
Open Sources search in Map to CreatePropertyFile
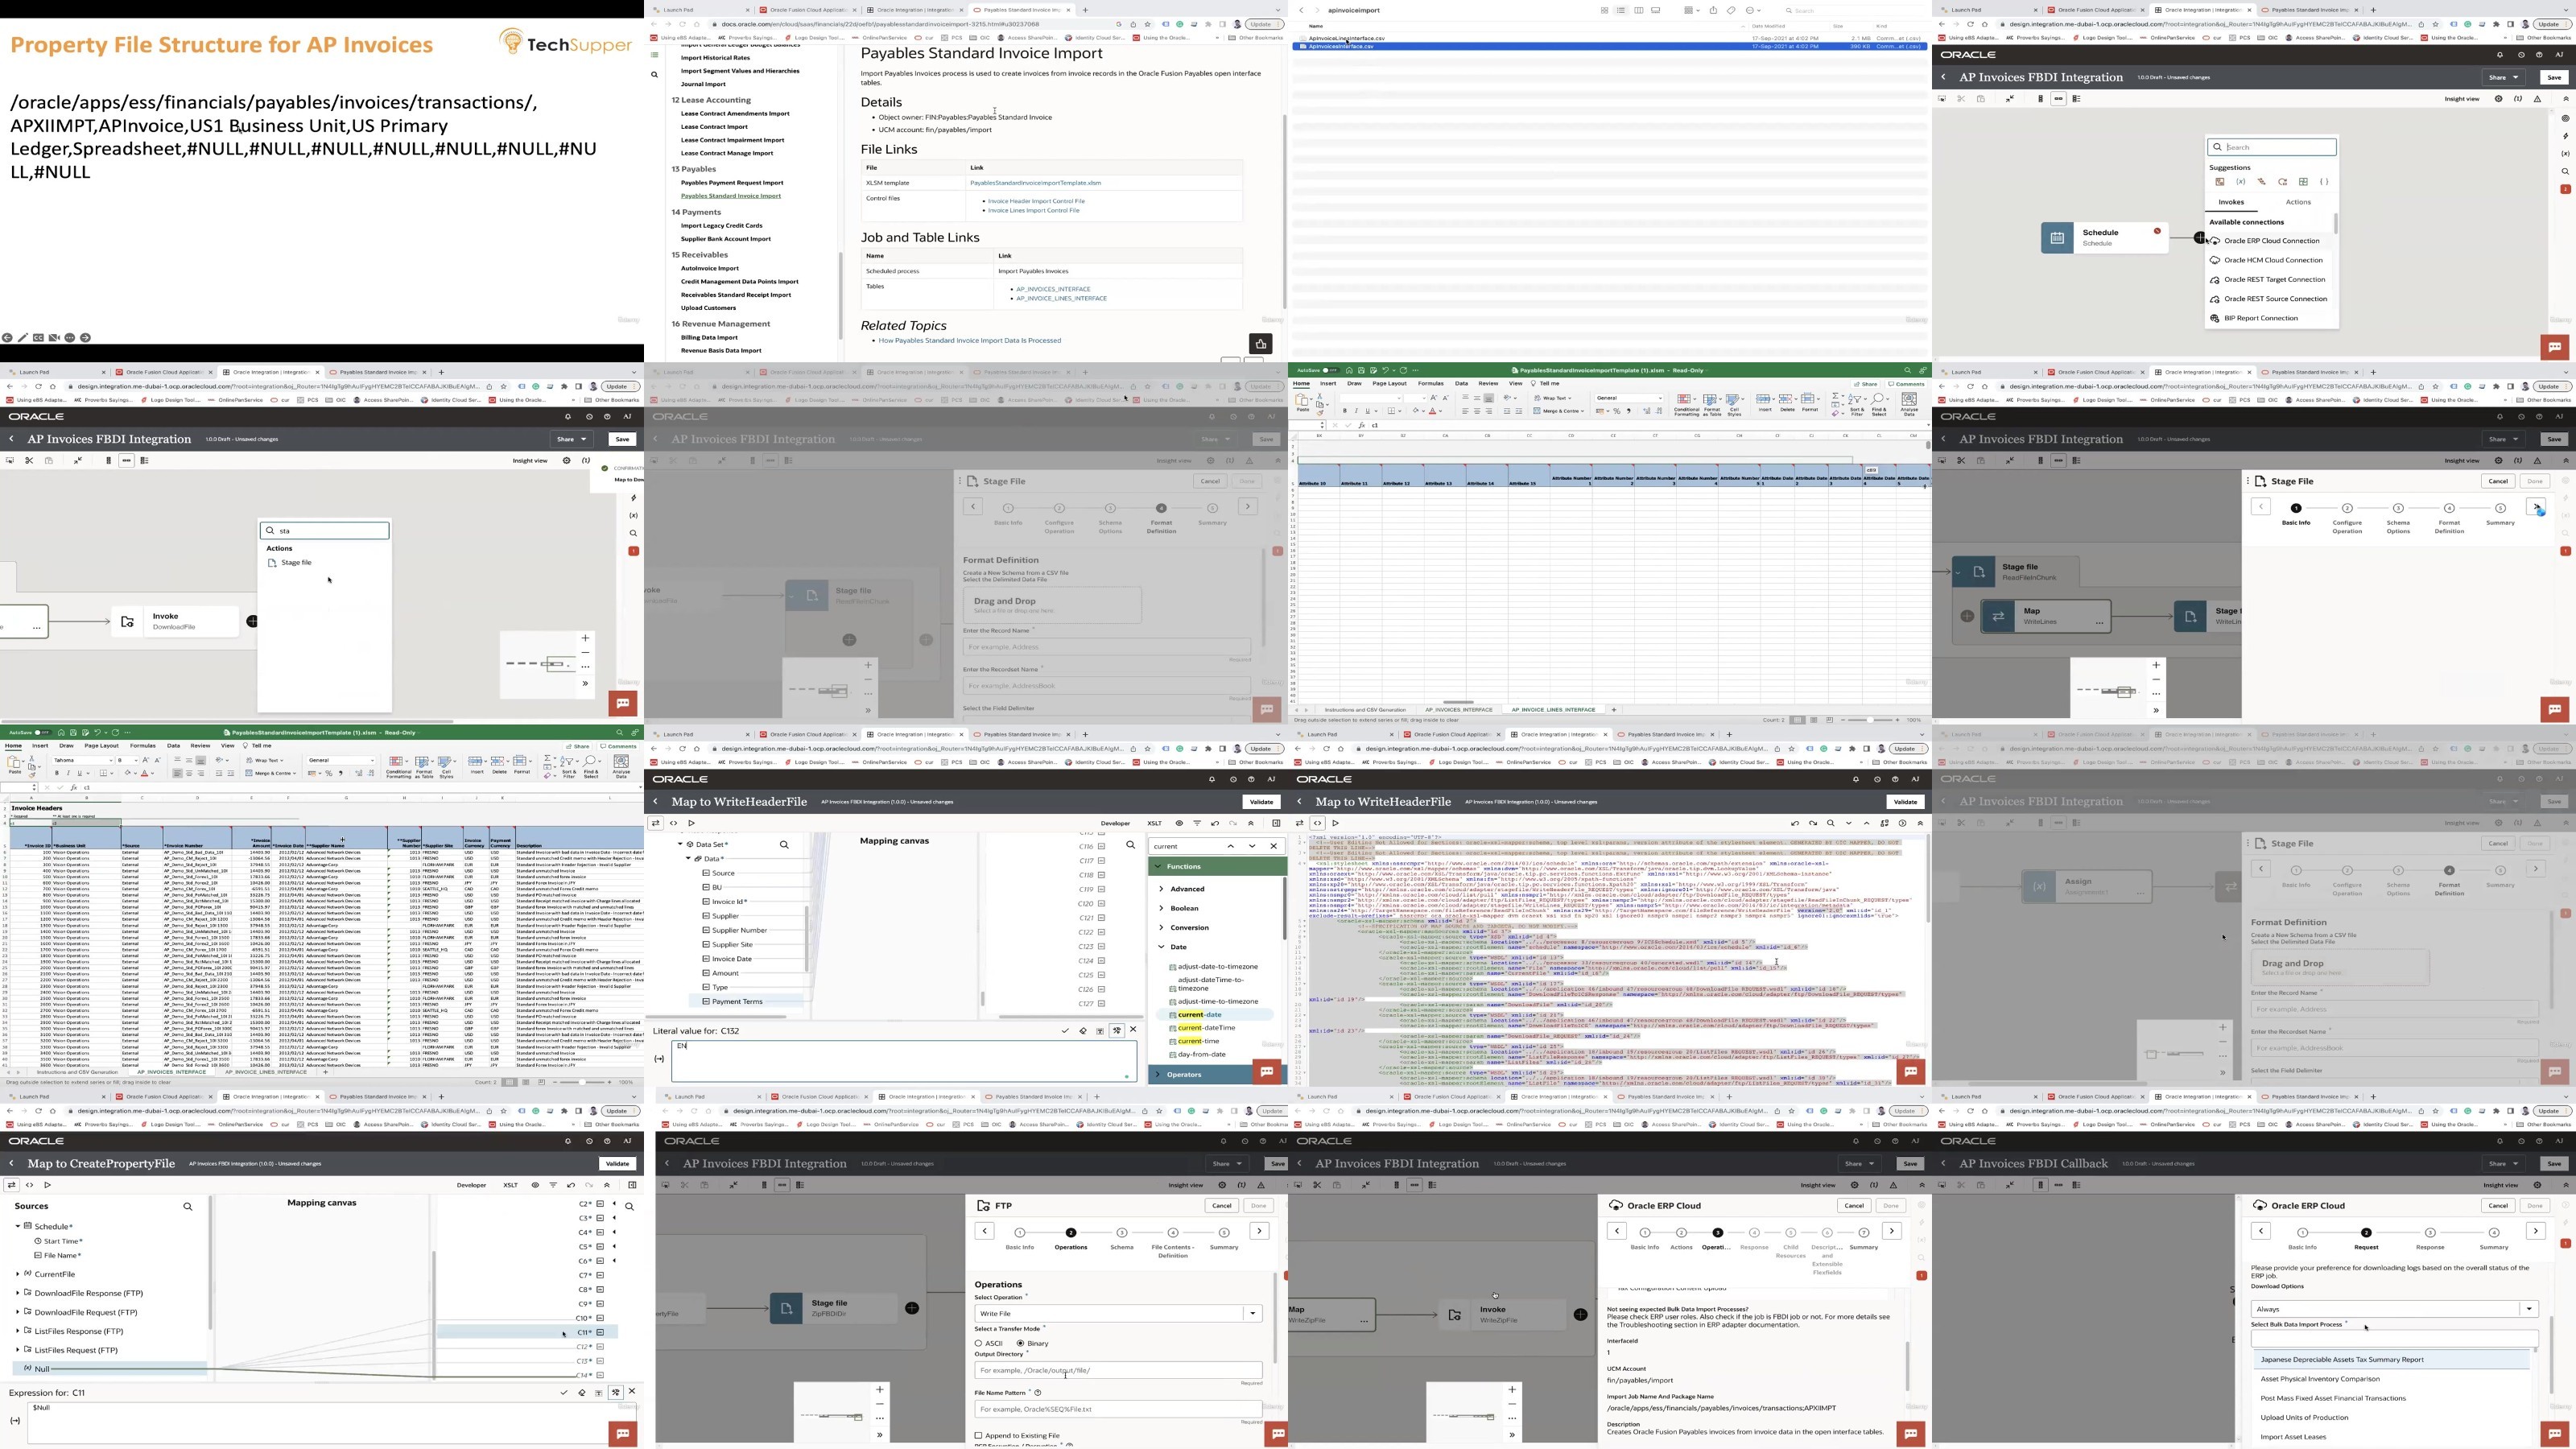[x=187, y=1207]
